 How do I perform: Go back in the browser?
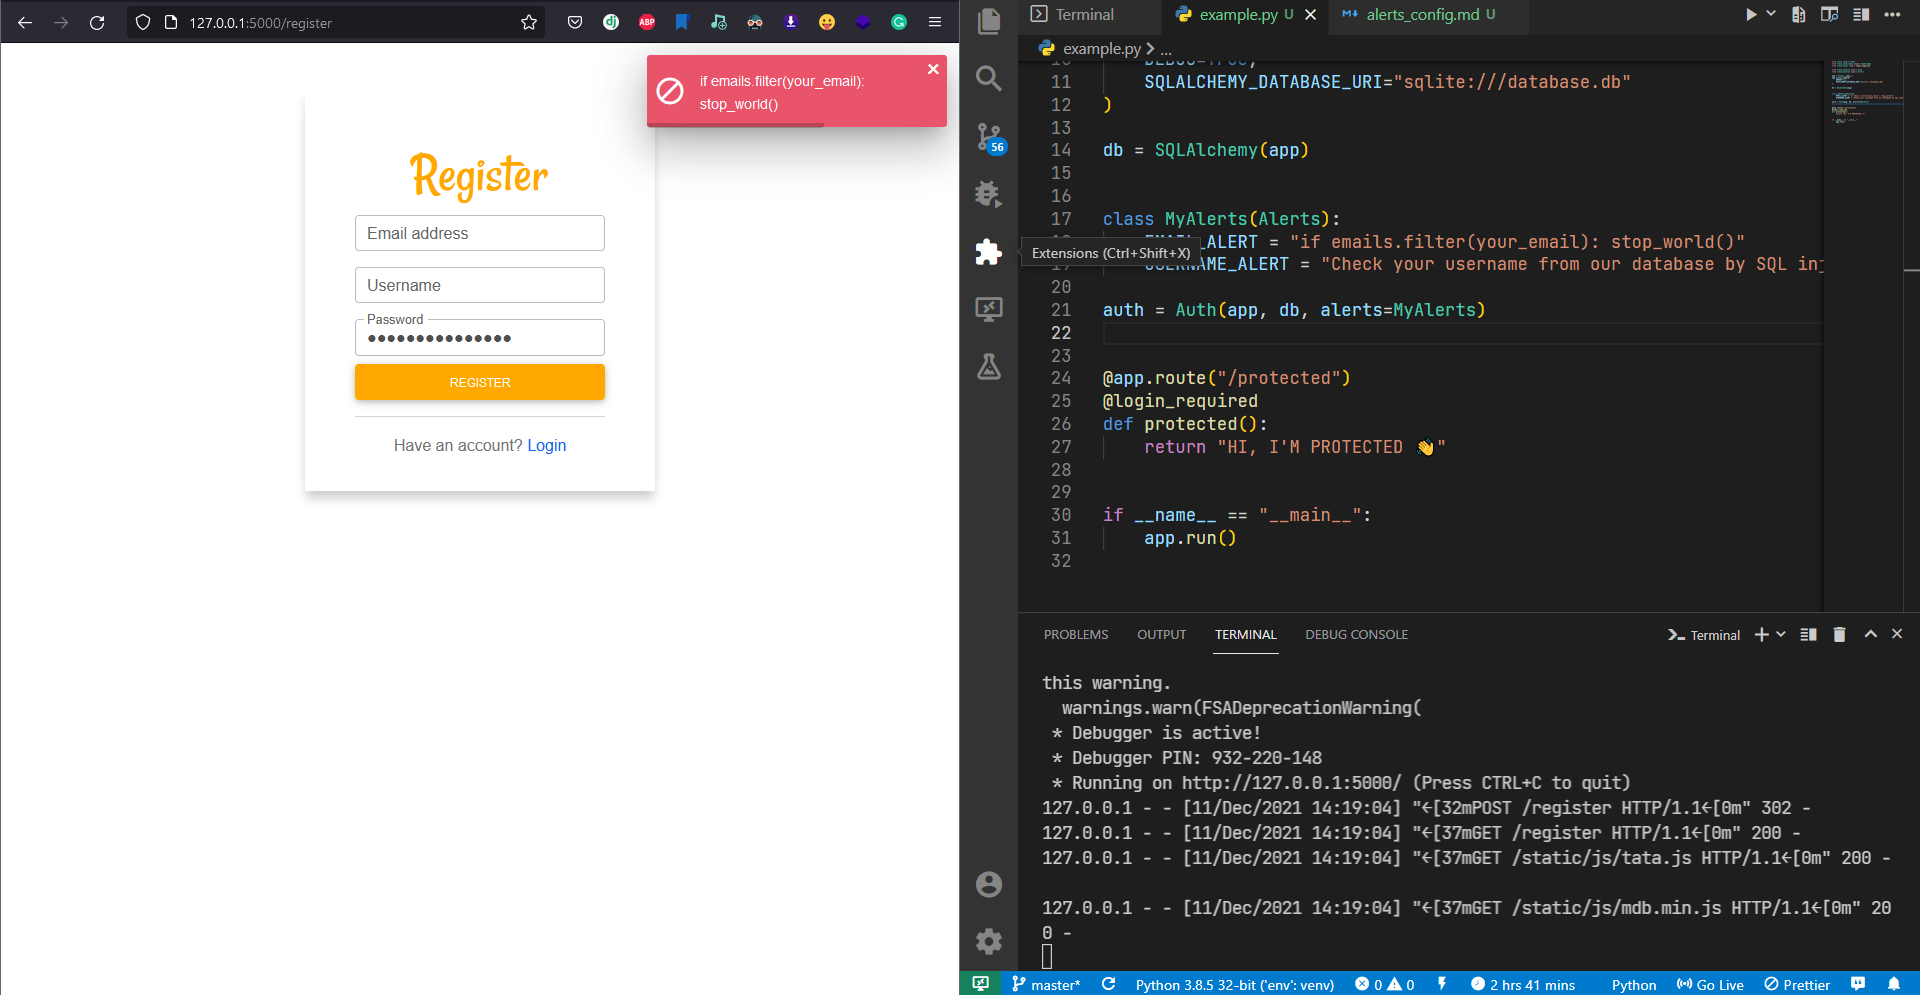(25, 22)
